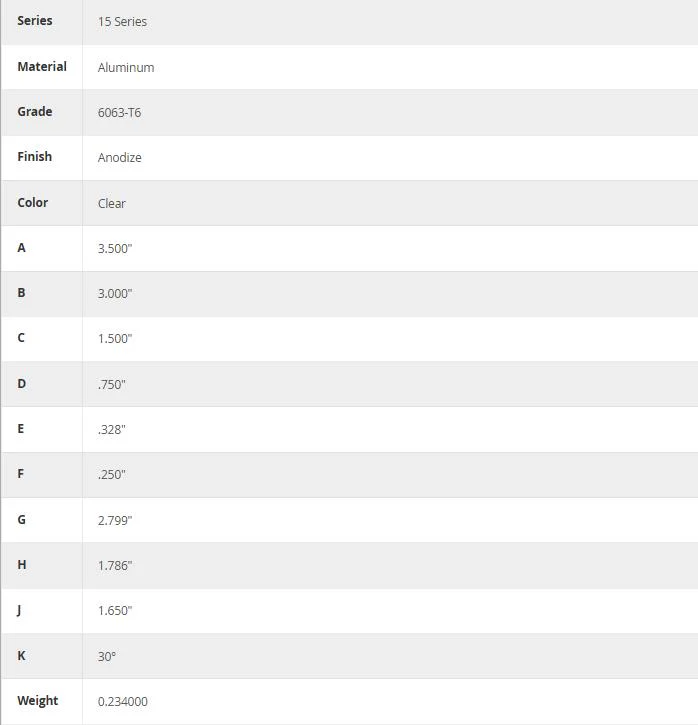
Task: Click the Weight value 0.234000
Action: [x=122, y=701]
